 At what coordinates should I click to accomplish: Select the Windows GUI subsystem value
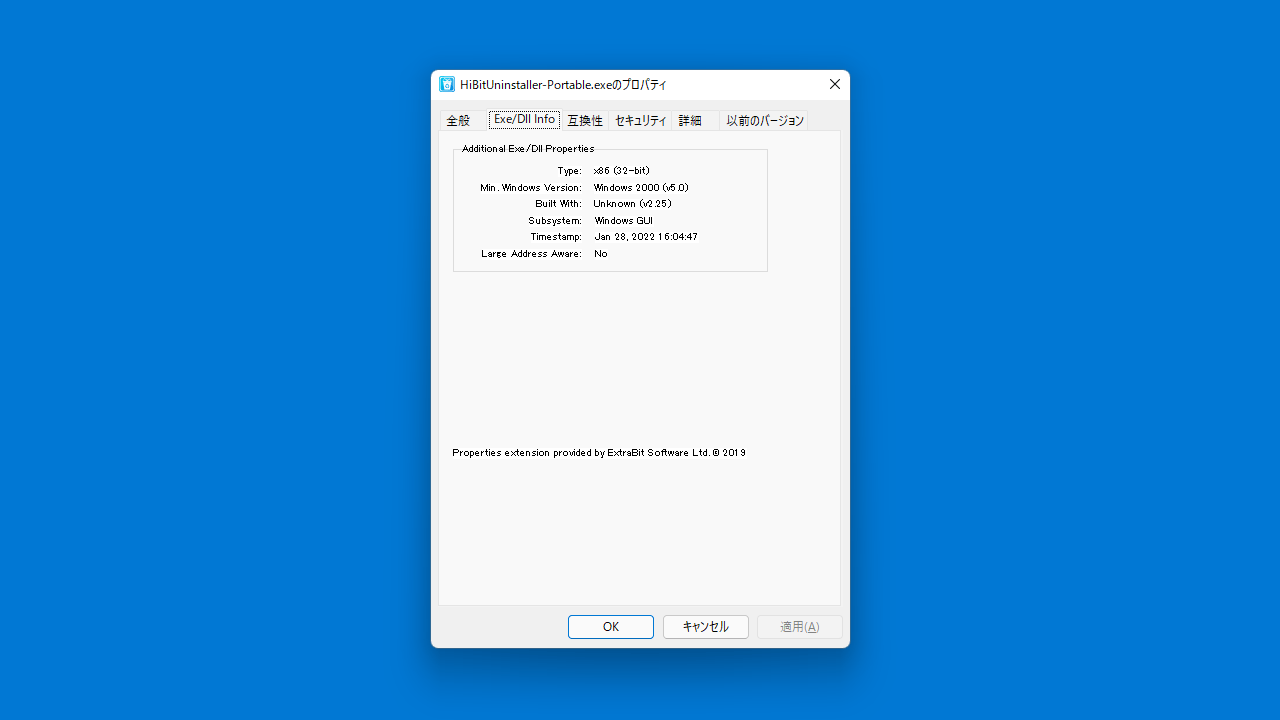click(623, 221)
